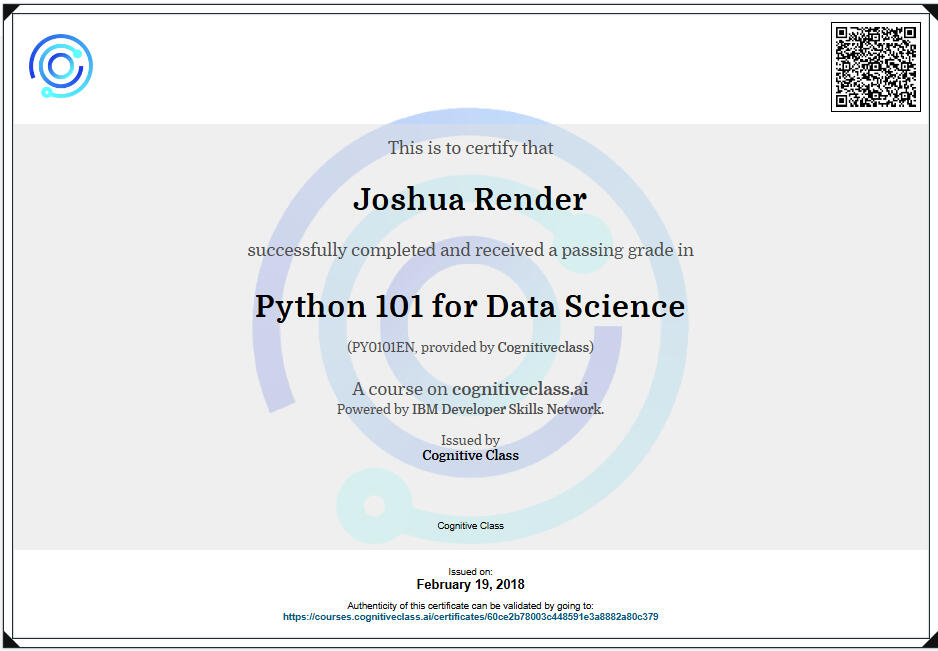Click the Cognitive Class logo at top left
The image size is (938, 651).
tap(60, 66)
